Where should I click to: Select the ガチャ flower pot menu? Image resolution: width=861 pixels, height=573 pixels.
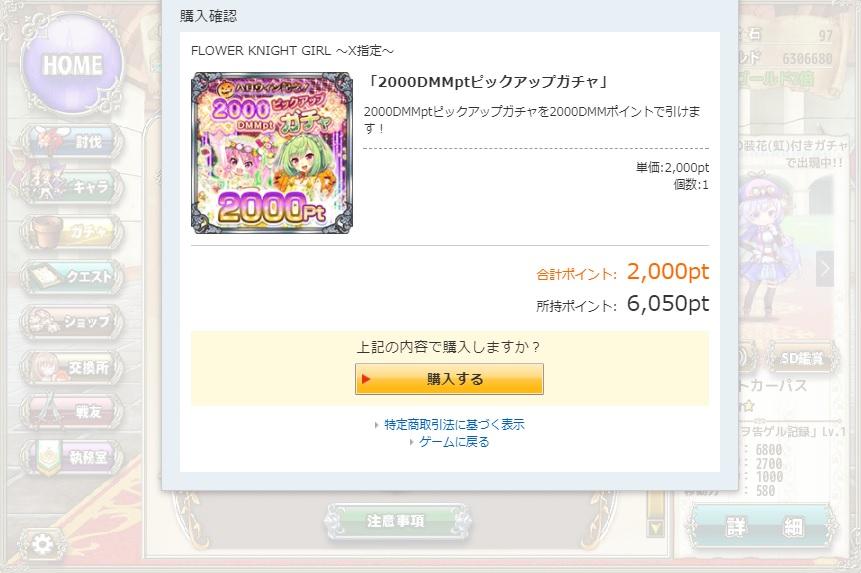click(71, 232)
